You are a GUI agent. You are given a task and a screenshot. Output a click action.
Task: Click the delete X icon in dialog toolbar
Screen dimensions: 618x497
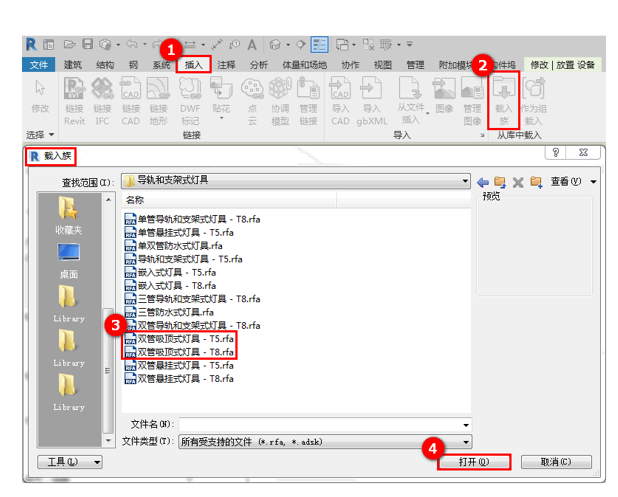coord(546,182)
